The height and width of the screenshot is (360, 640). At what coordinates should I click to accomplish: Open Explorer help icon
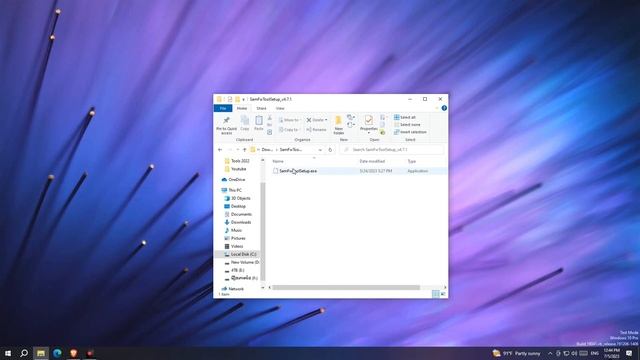pos(444,108)
